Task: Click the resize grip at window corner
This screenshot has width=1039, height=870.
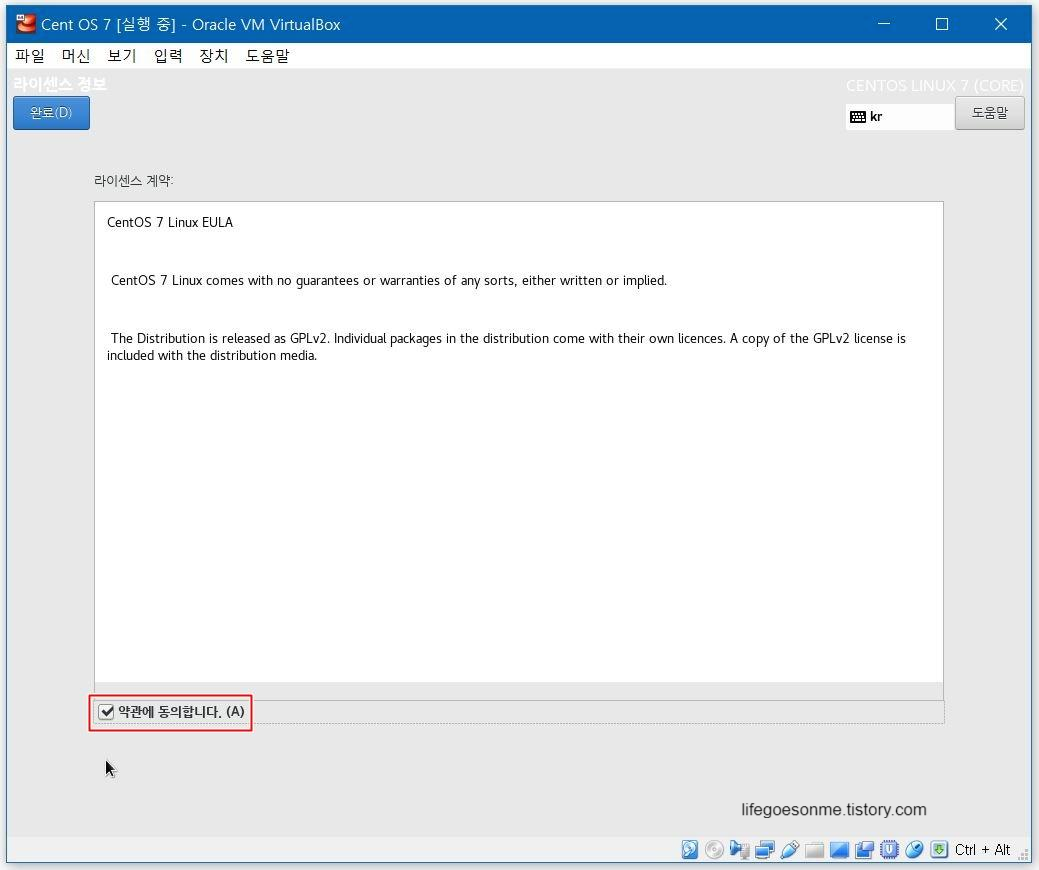Action: pos(1024,855)
